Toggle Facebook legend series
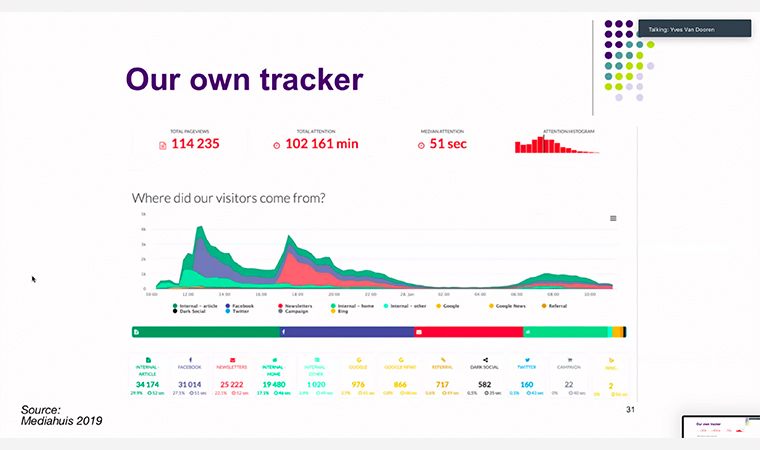Image resolution: width=760 pixels, height=450 pixels. [x=239, y=306]
